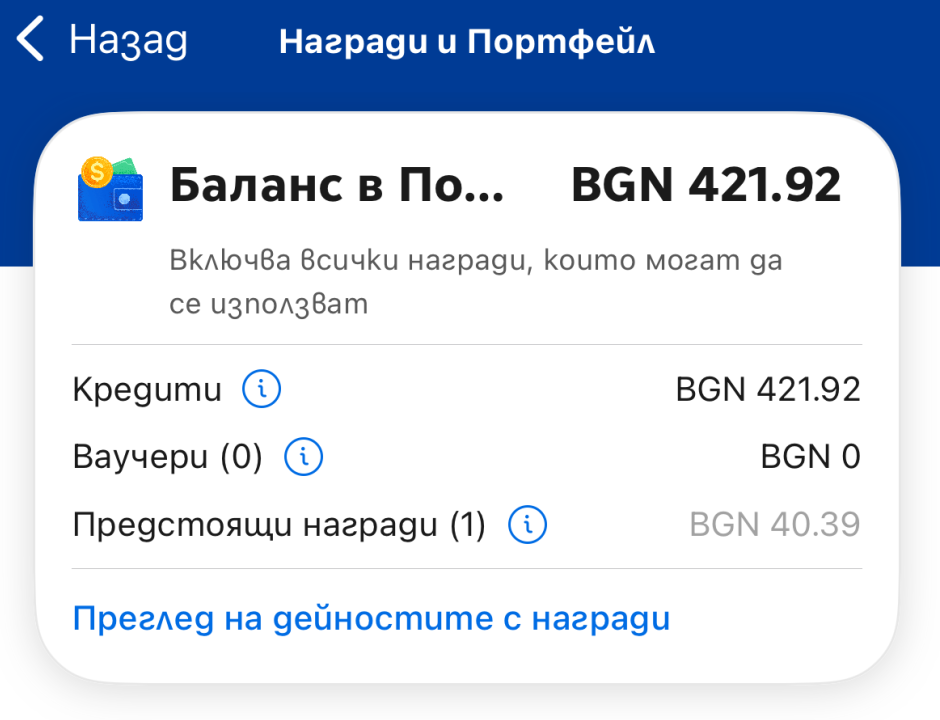
Task: Tap the blue wallet icon
Action: click(112, 196)
